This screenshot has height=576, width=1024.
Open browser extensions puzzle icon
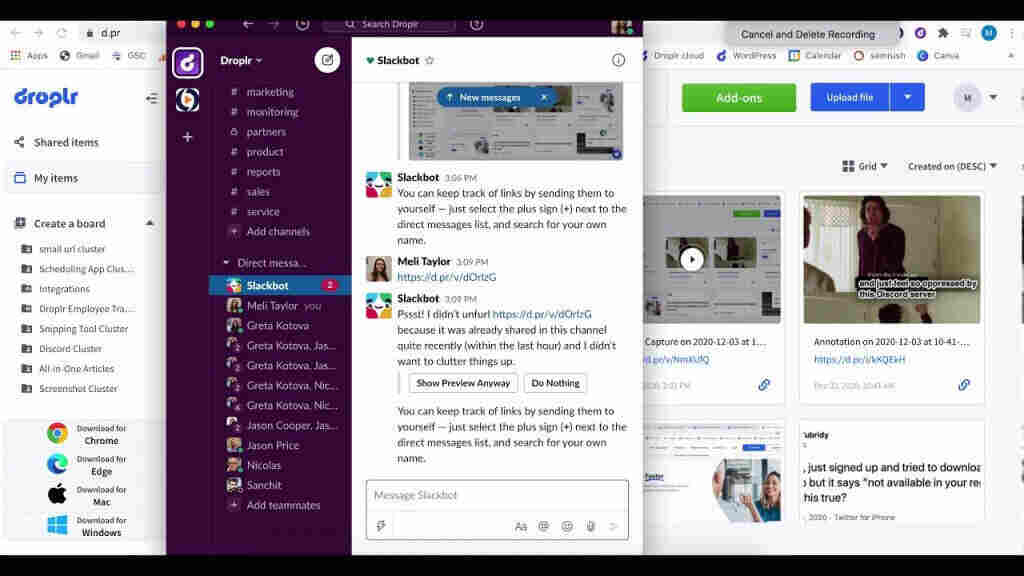tap(943, 33)
